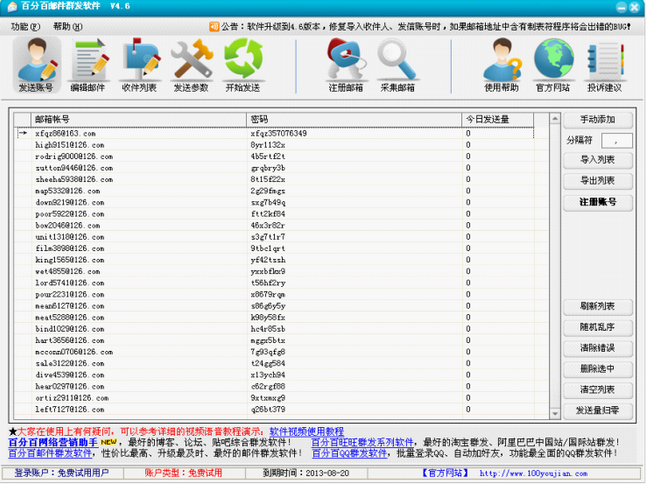Select account row high81510126.com

[66, 144]
